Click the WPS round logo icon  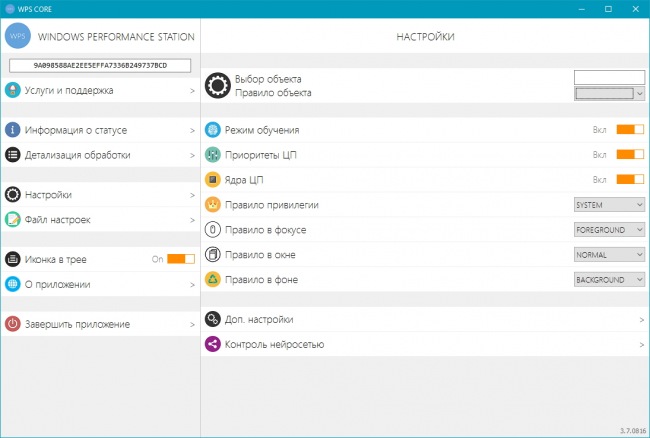pos(18,36)
